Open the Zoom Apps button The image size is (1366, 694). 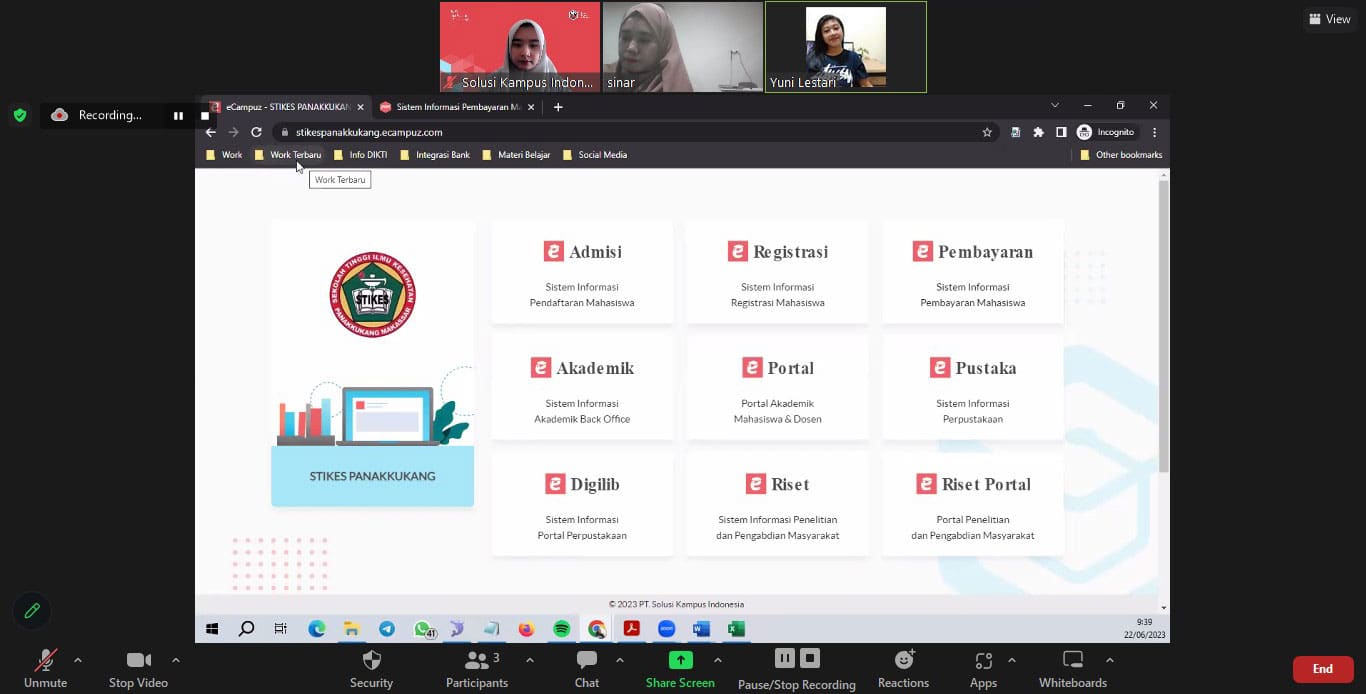983,668
